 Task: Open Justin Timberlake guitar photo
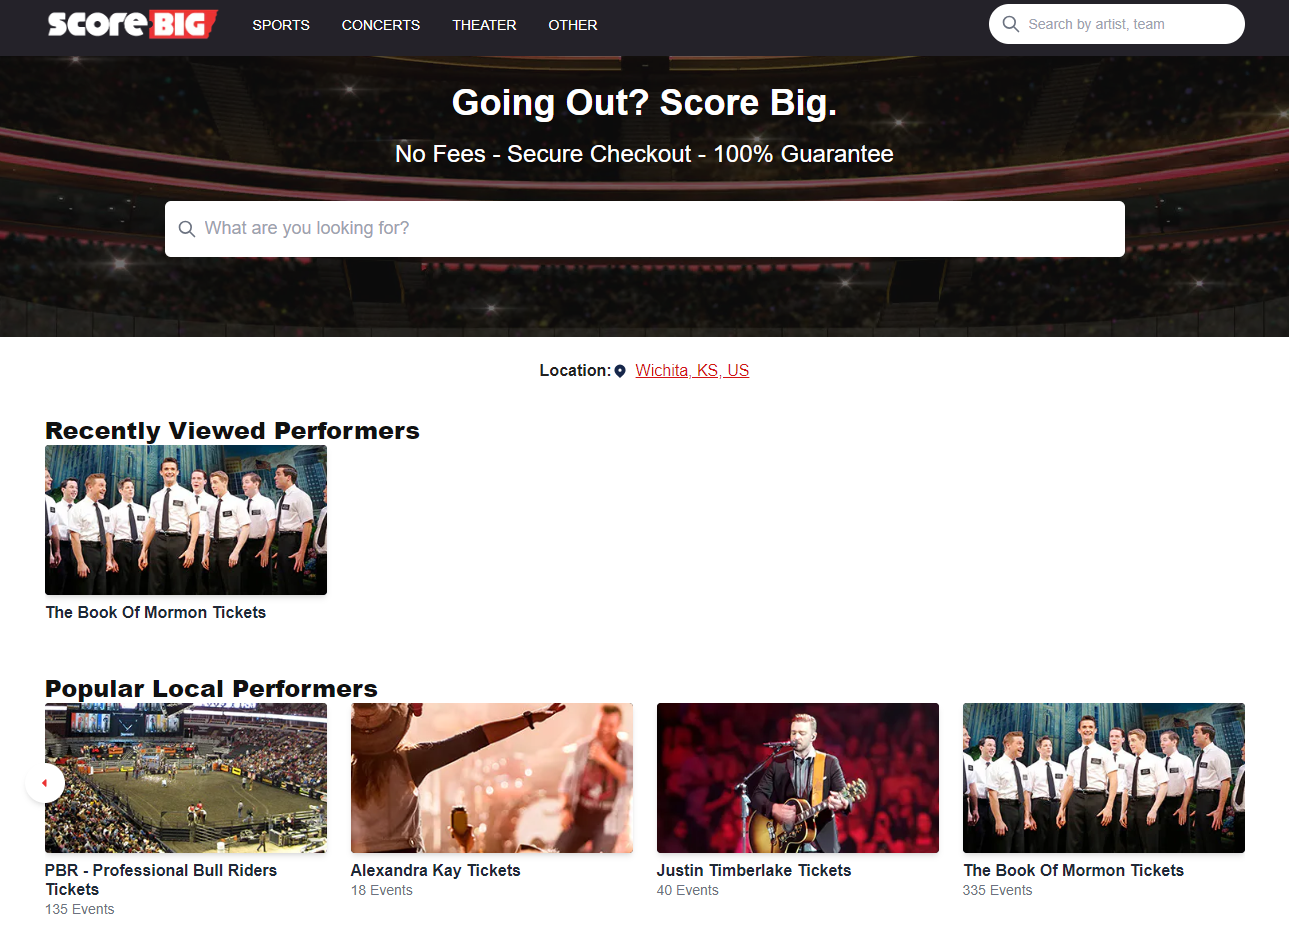[798, 778]
